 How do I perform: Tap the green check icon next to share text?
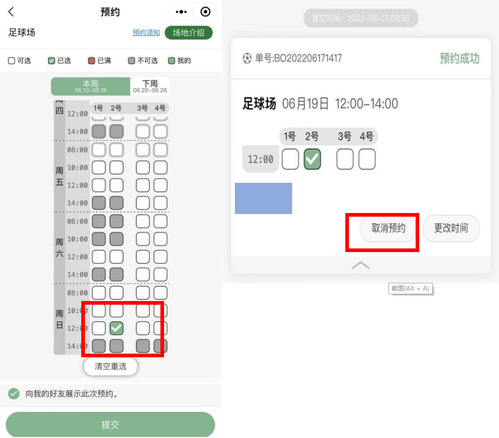pos(14,394)
